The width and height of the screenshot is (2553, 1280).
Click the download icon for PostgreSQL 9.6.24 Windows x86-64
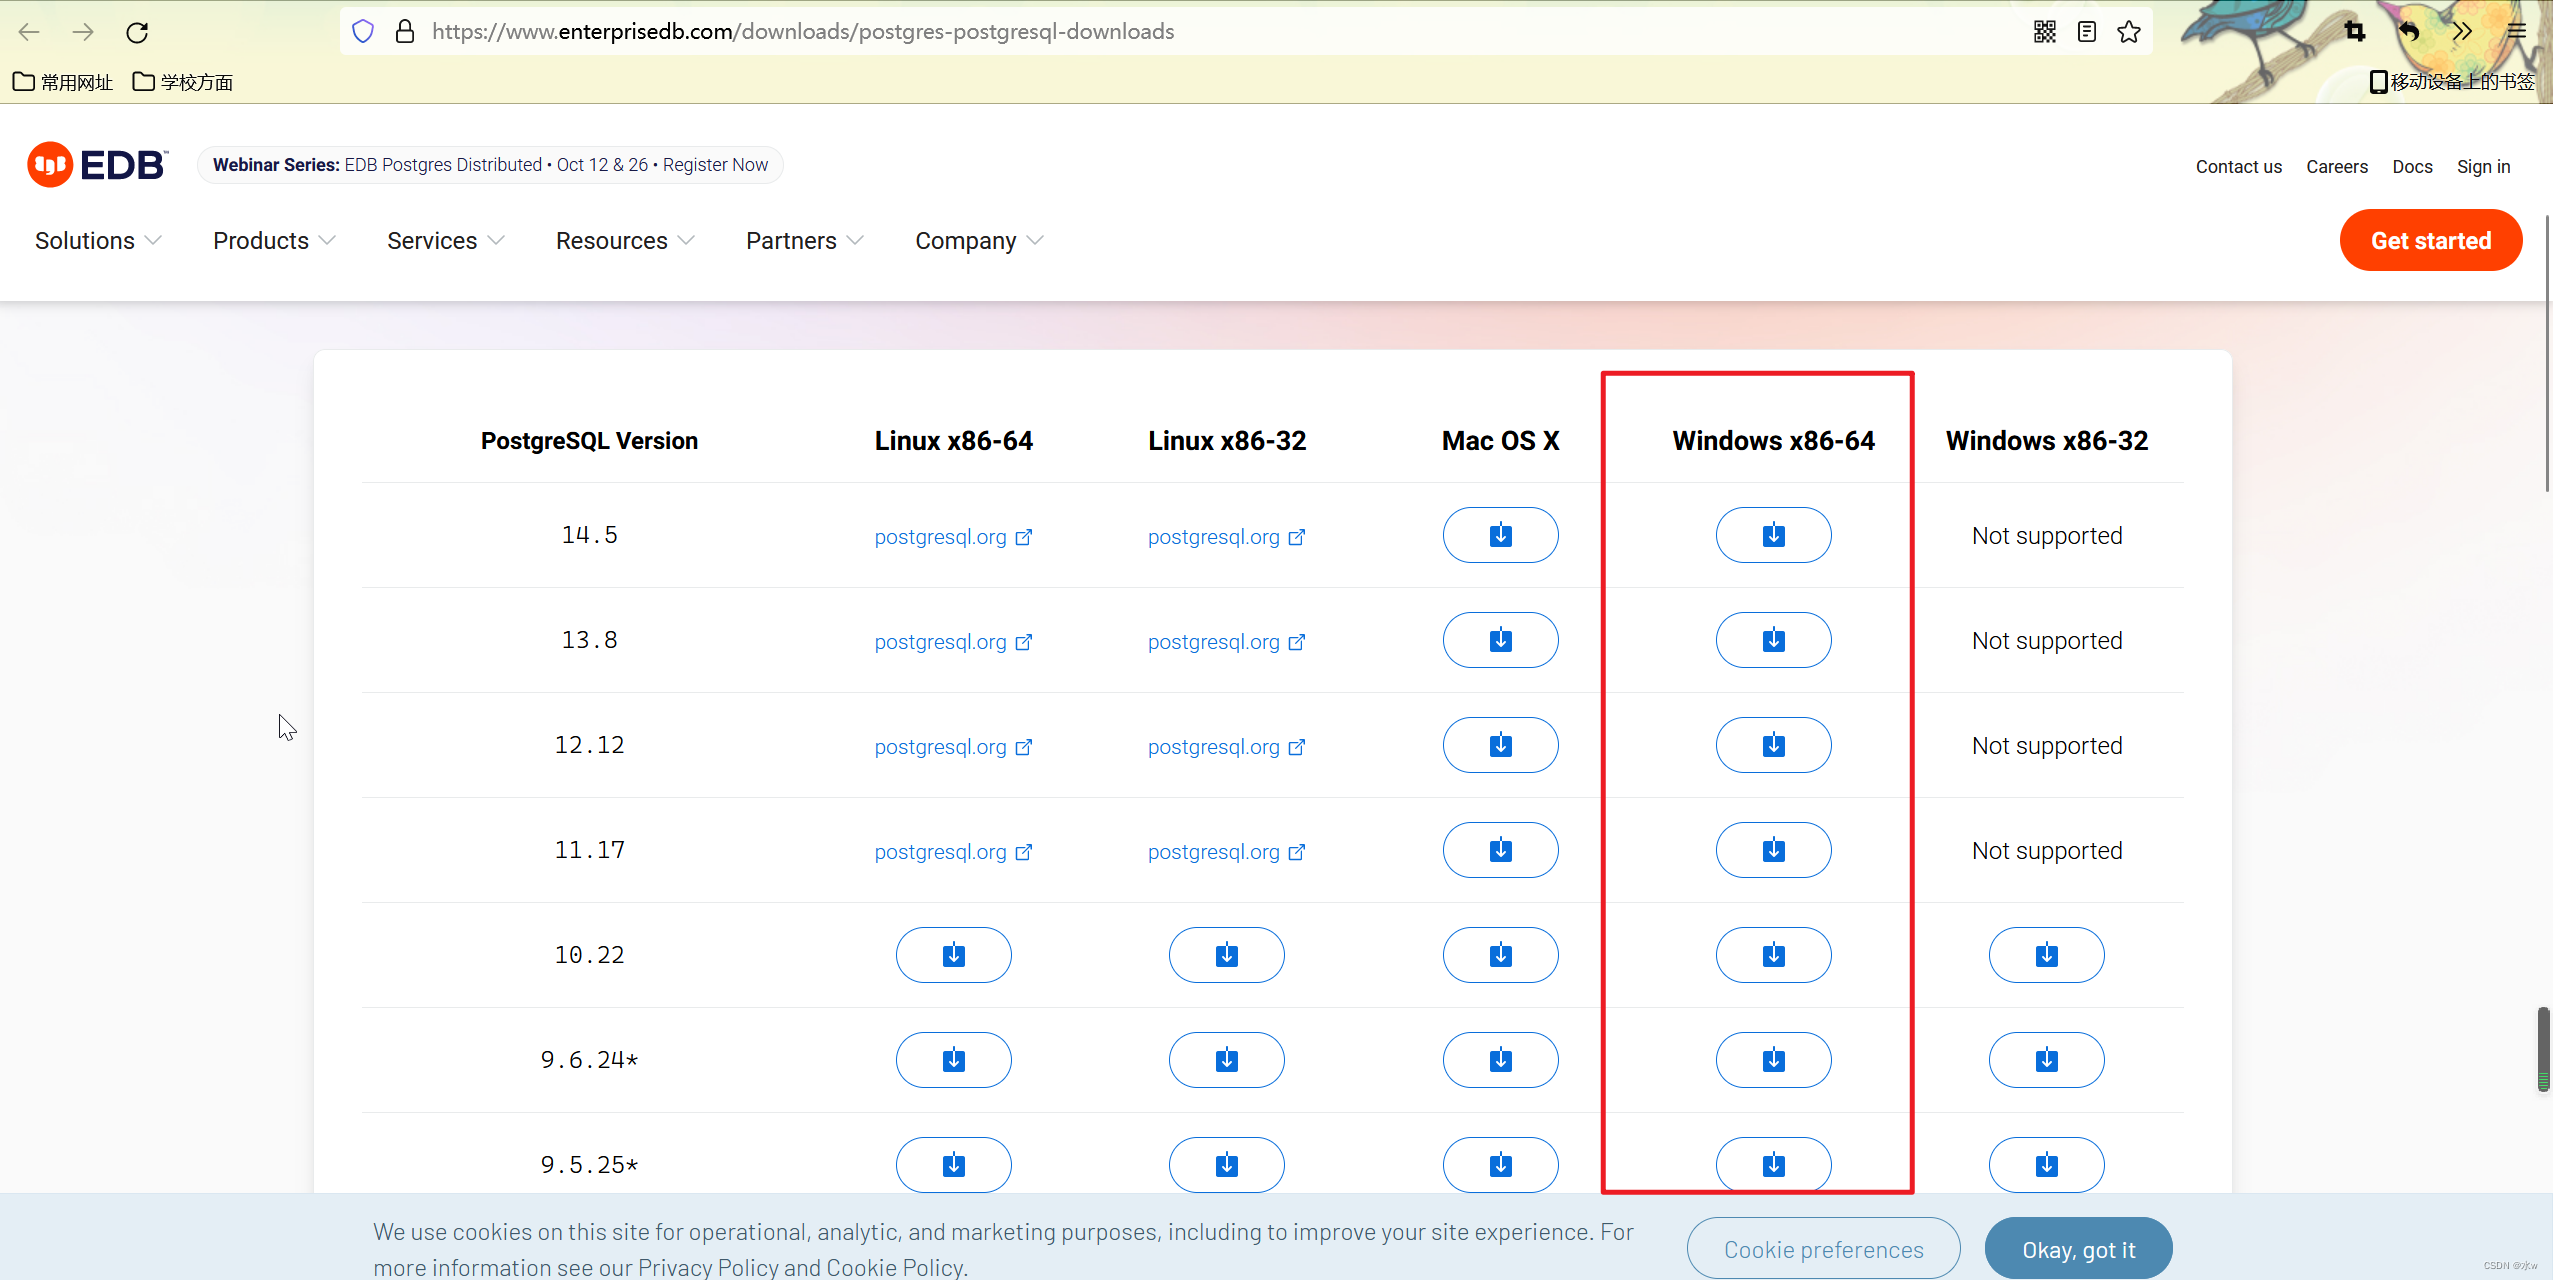coord(1773,1060)
